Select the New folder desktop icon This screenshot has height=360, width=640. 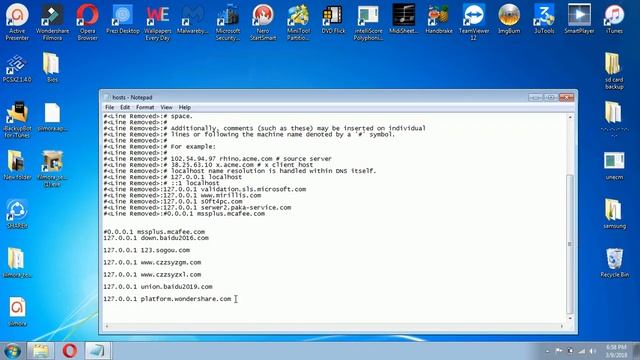[x=17, y=165]
